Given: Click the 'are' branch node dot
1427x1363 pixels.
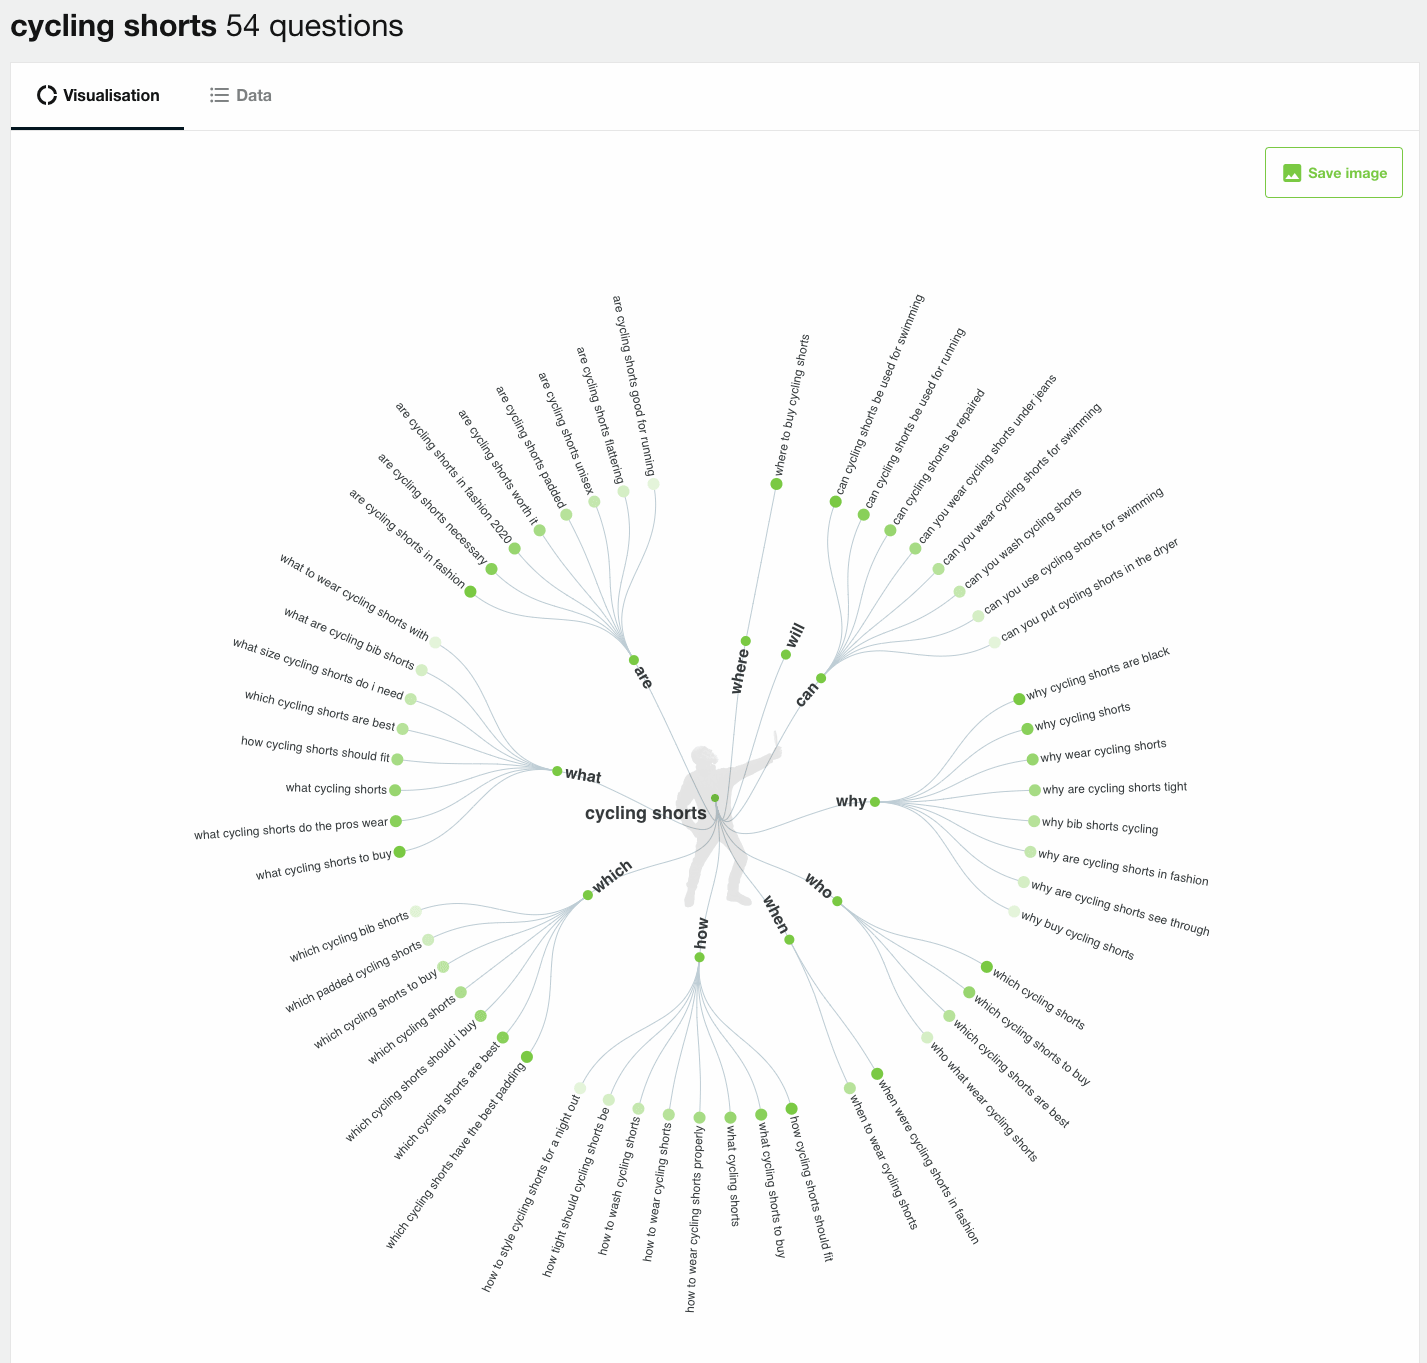Looking at the screenshot, I should [634, 660].
